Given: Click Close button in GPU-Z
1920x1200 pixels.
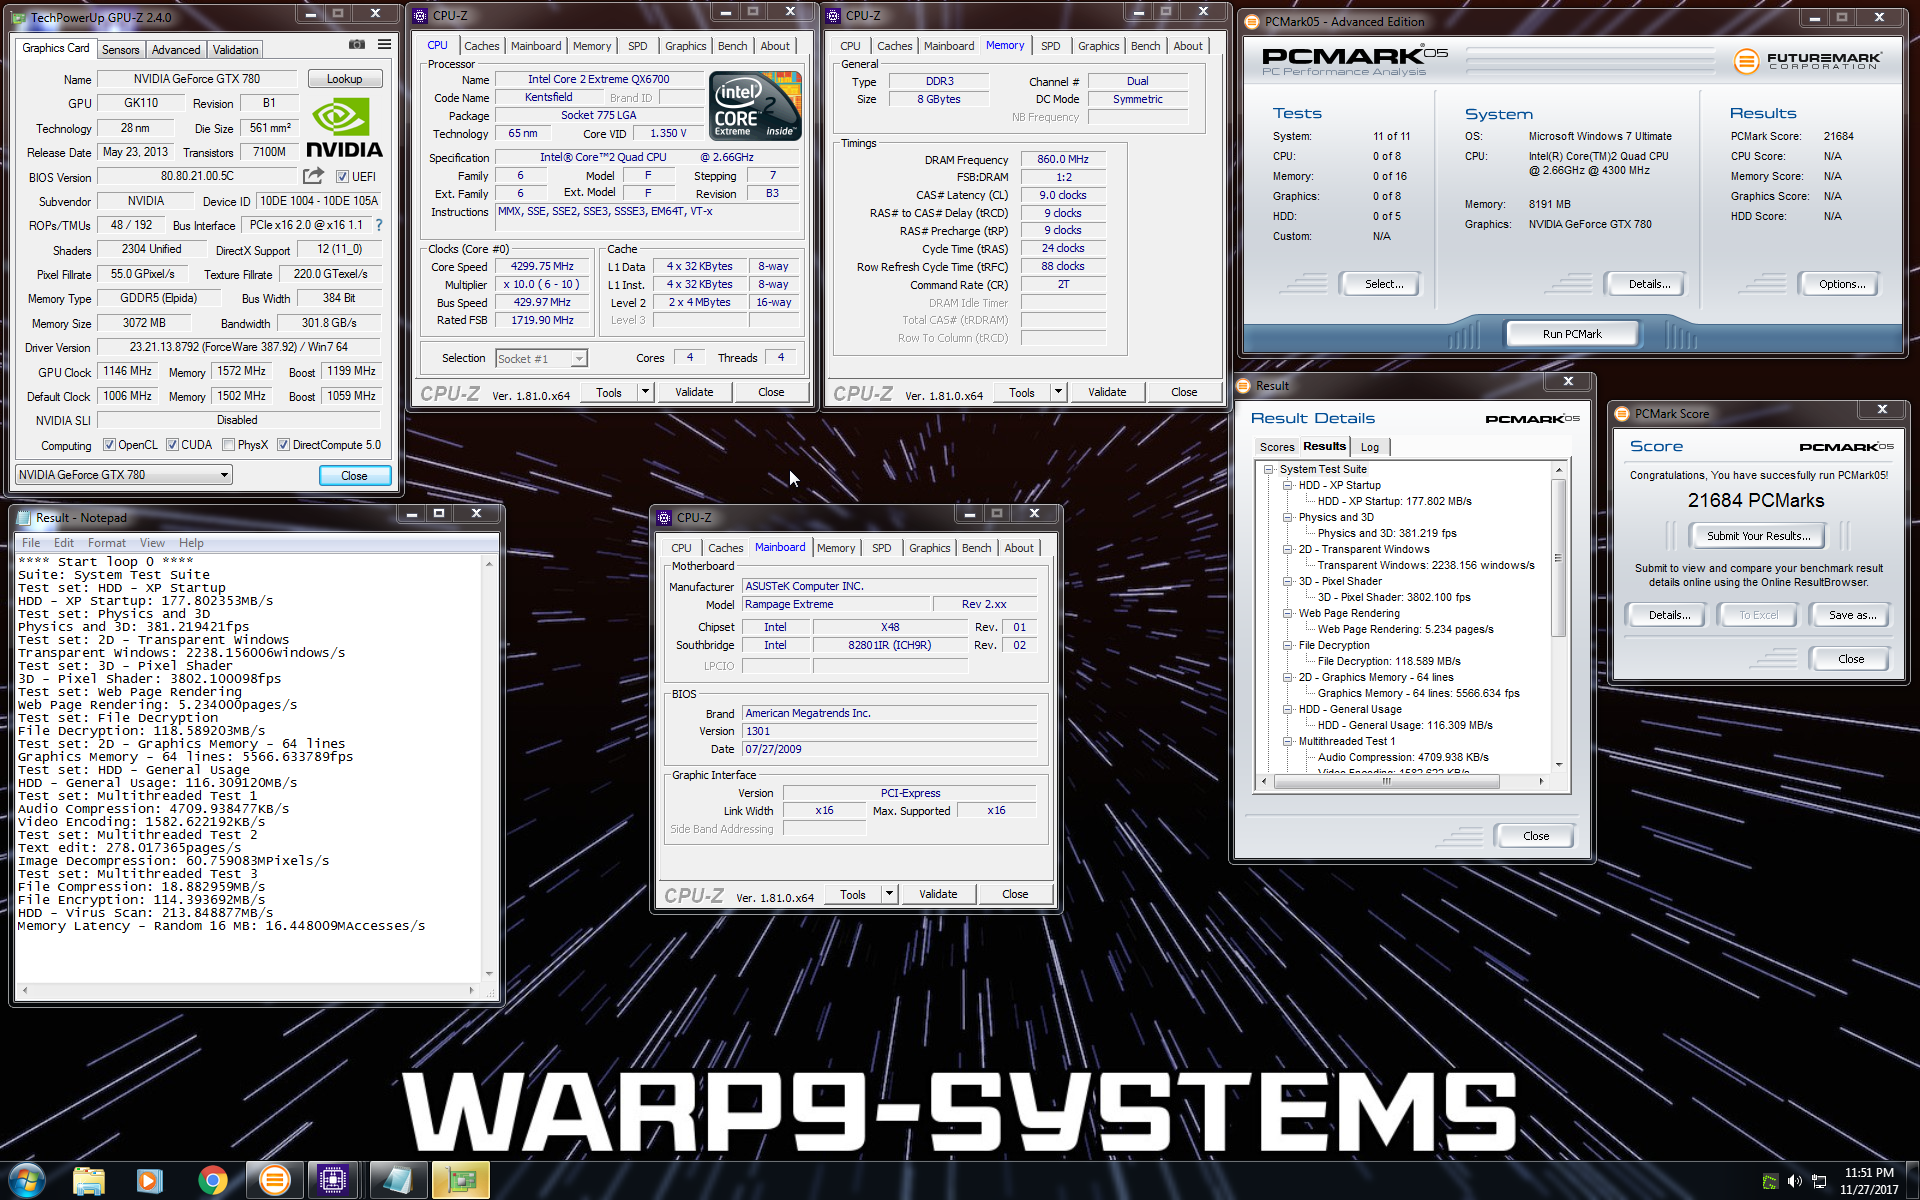Looking at the screenshot, I should pyautogui.click(x=354, y=476).
